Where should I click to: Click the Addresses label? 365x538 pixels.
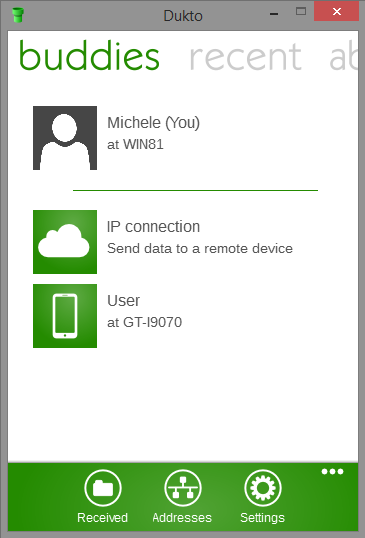(182, 517)
